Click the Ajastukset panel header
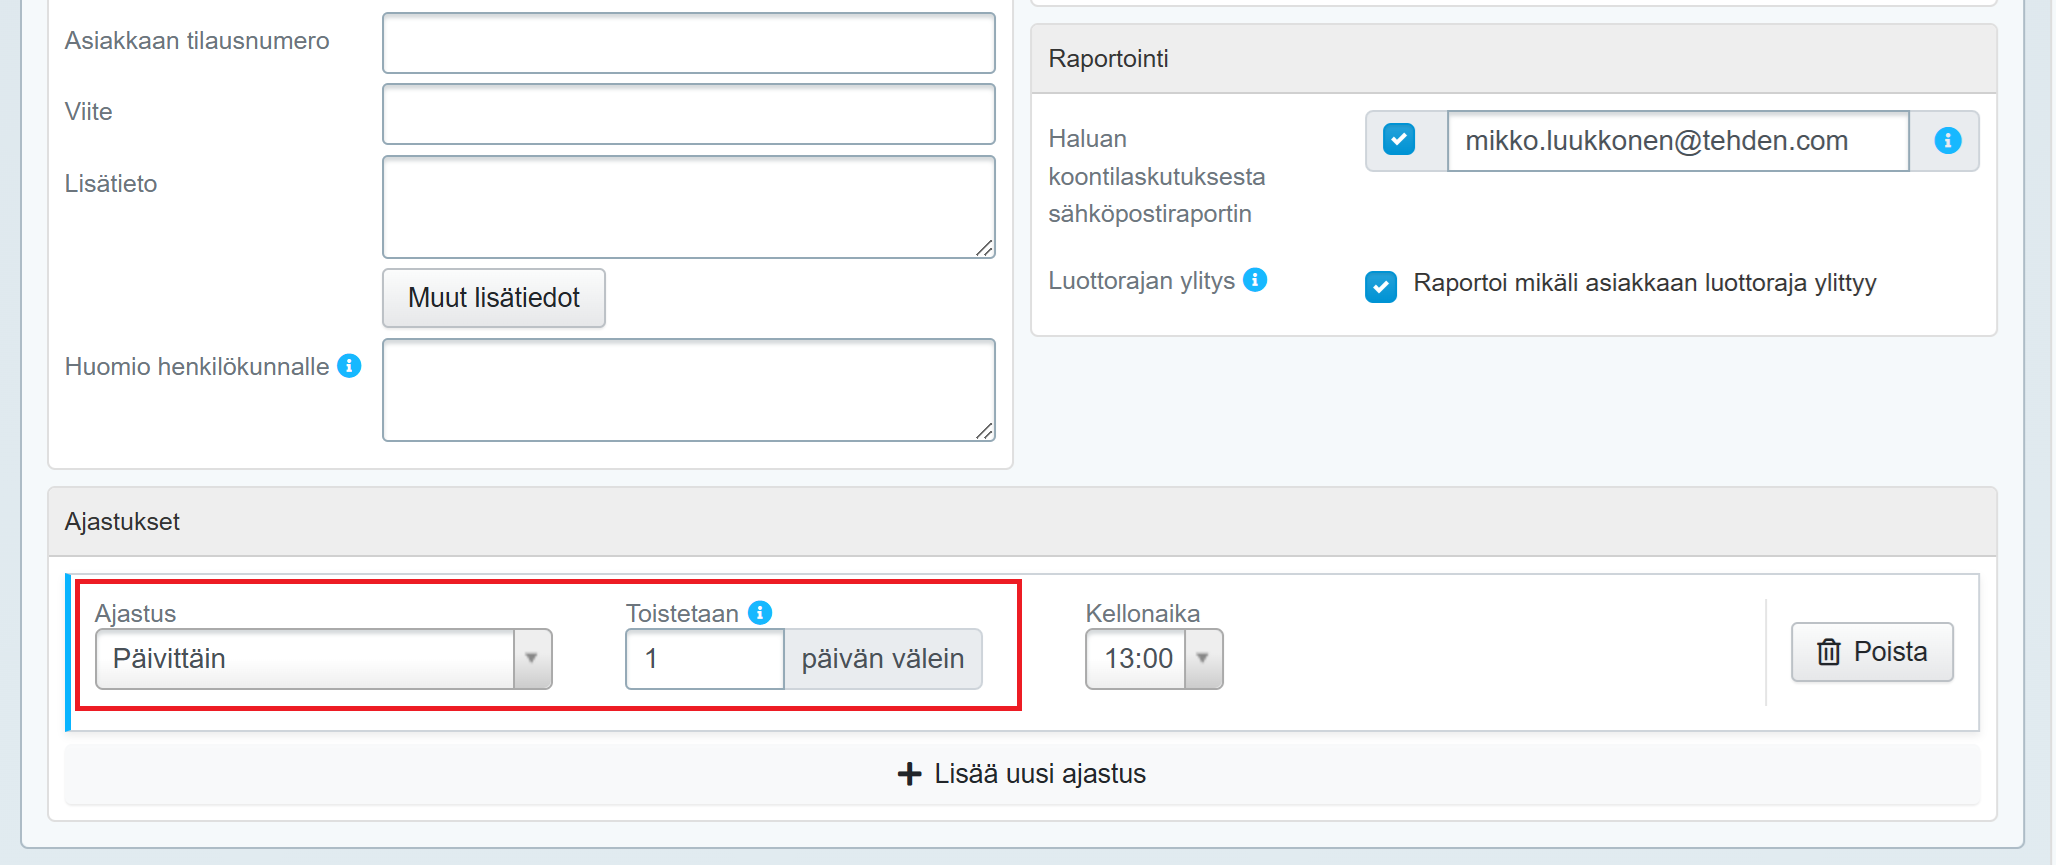The image size is (2056, 865). point(1021,522)
